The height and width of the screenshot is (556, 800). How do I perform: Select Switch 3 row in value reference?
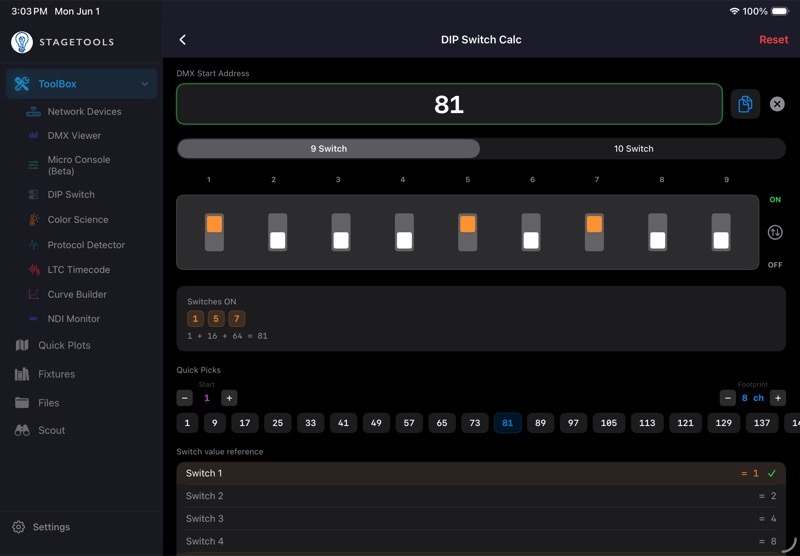(x=481, y=519)
